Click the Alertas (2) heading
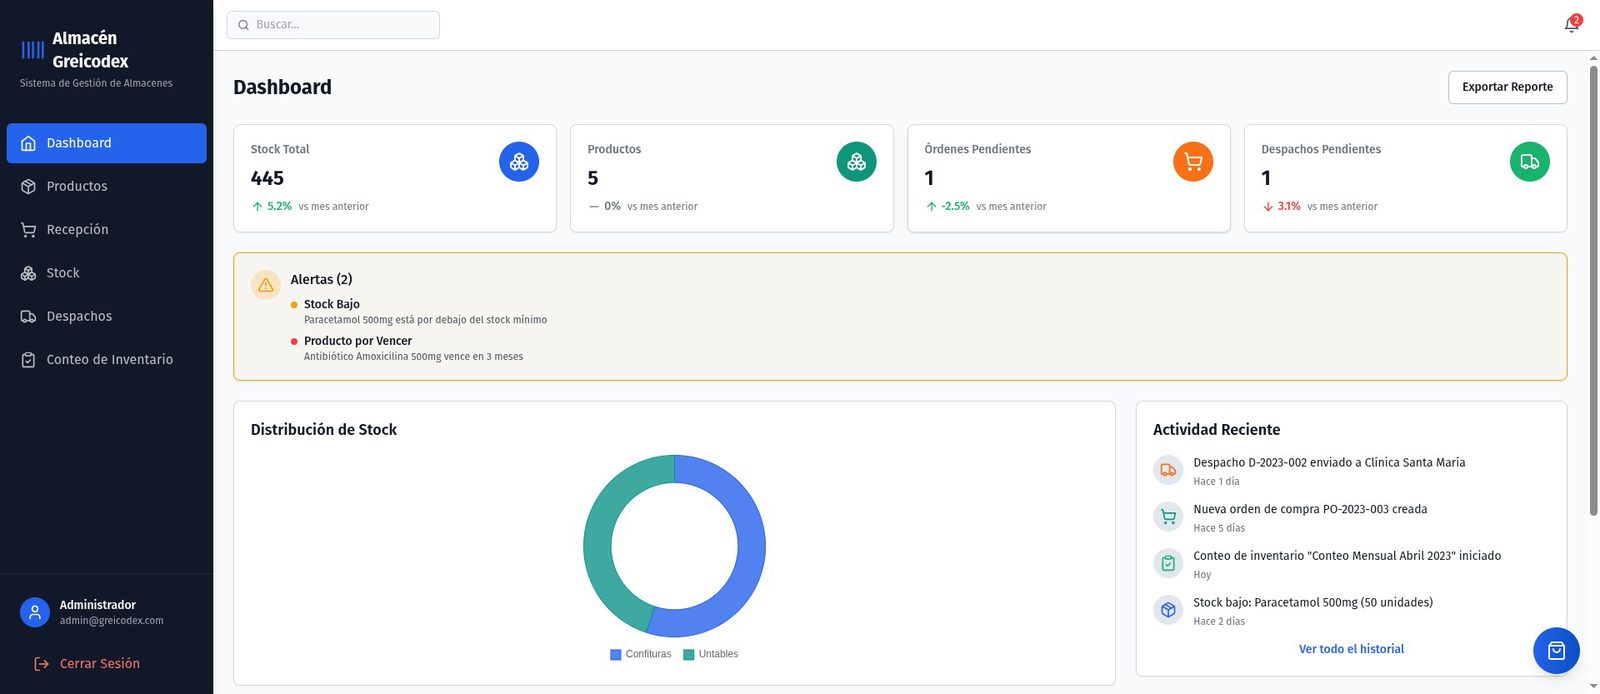Image resolution: width=1600 pixels, height=694 pixels. (x=321, y=280)
